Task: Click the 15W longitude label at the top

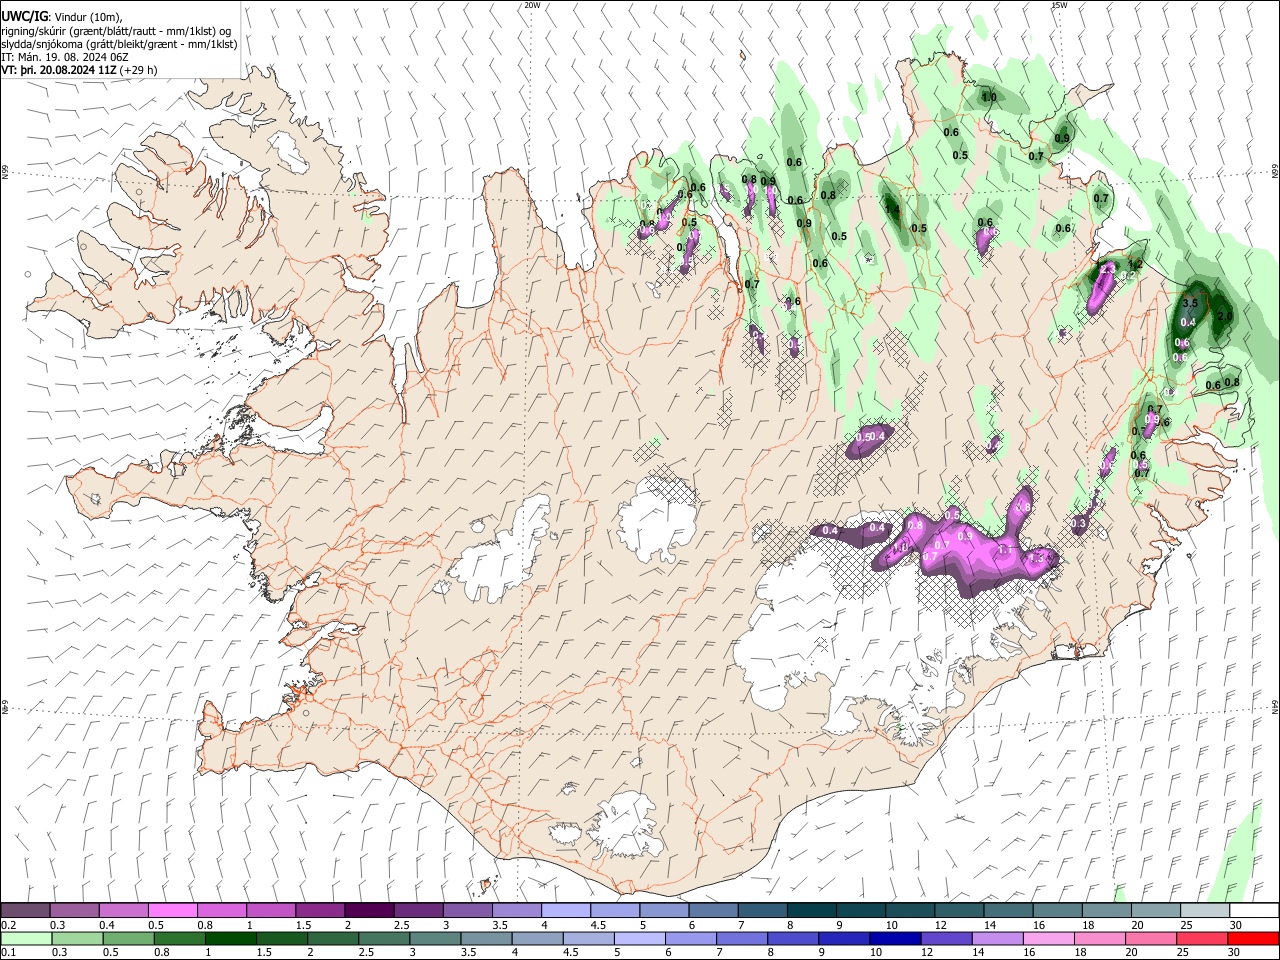Action: pyautogui.click(x=1059, y=5)
